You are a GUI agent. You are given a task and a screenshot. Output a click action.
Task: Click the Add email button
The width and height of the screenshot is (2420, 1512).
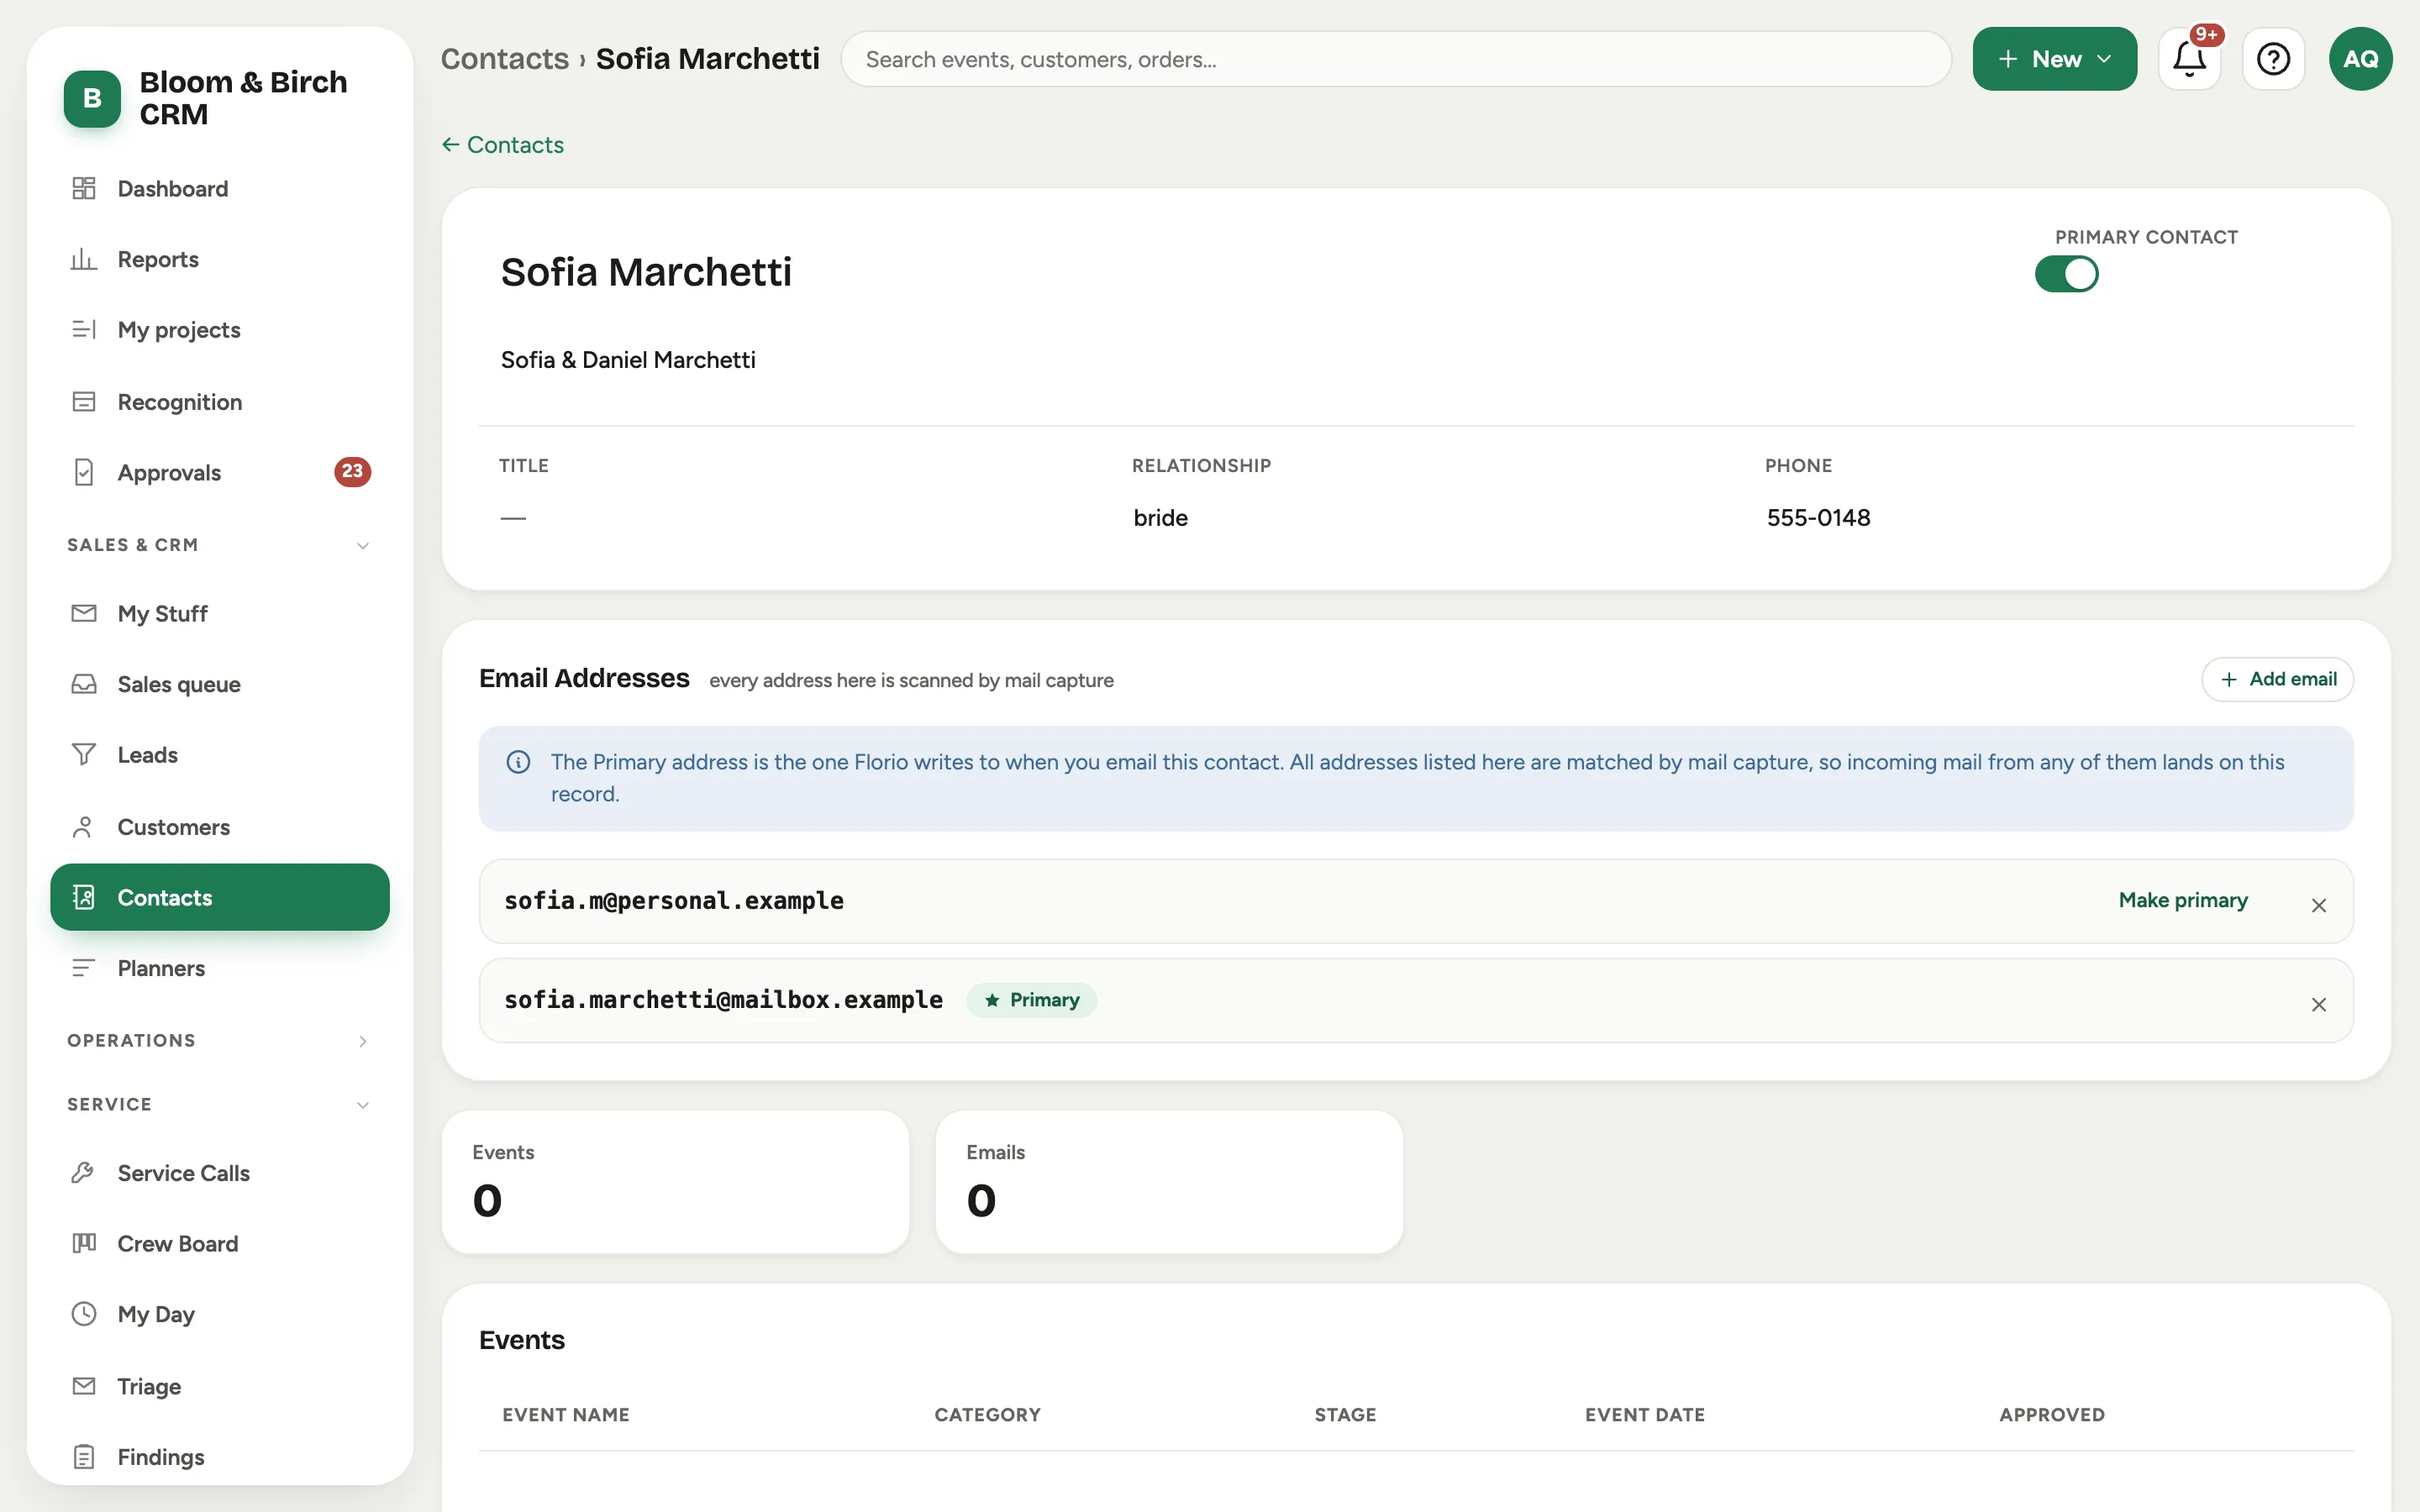[2277, 679]
